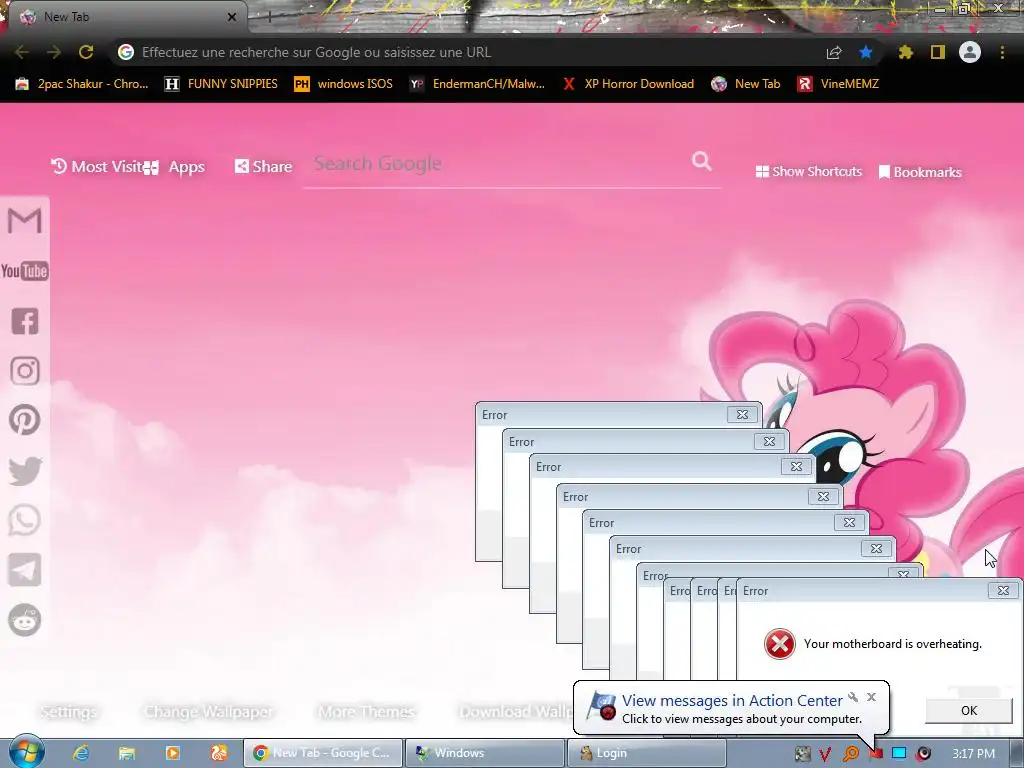The width and height of the screenshot is (1024, 768).
Task: Switch to New Tab - Google Chrome taskbar button
Action: coord(323,753)
